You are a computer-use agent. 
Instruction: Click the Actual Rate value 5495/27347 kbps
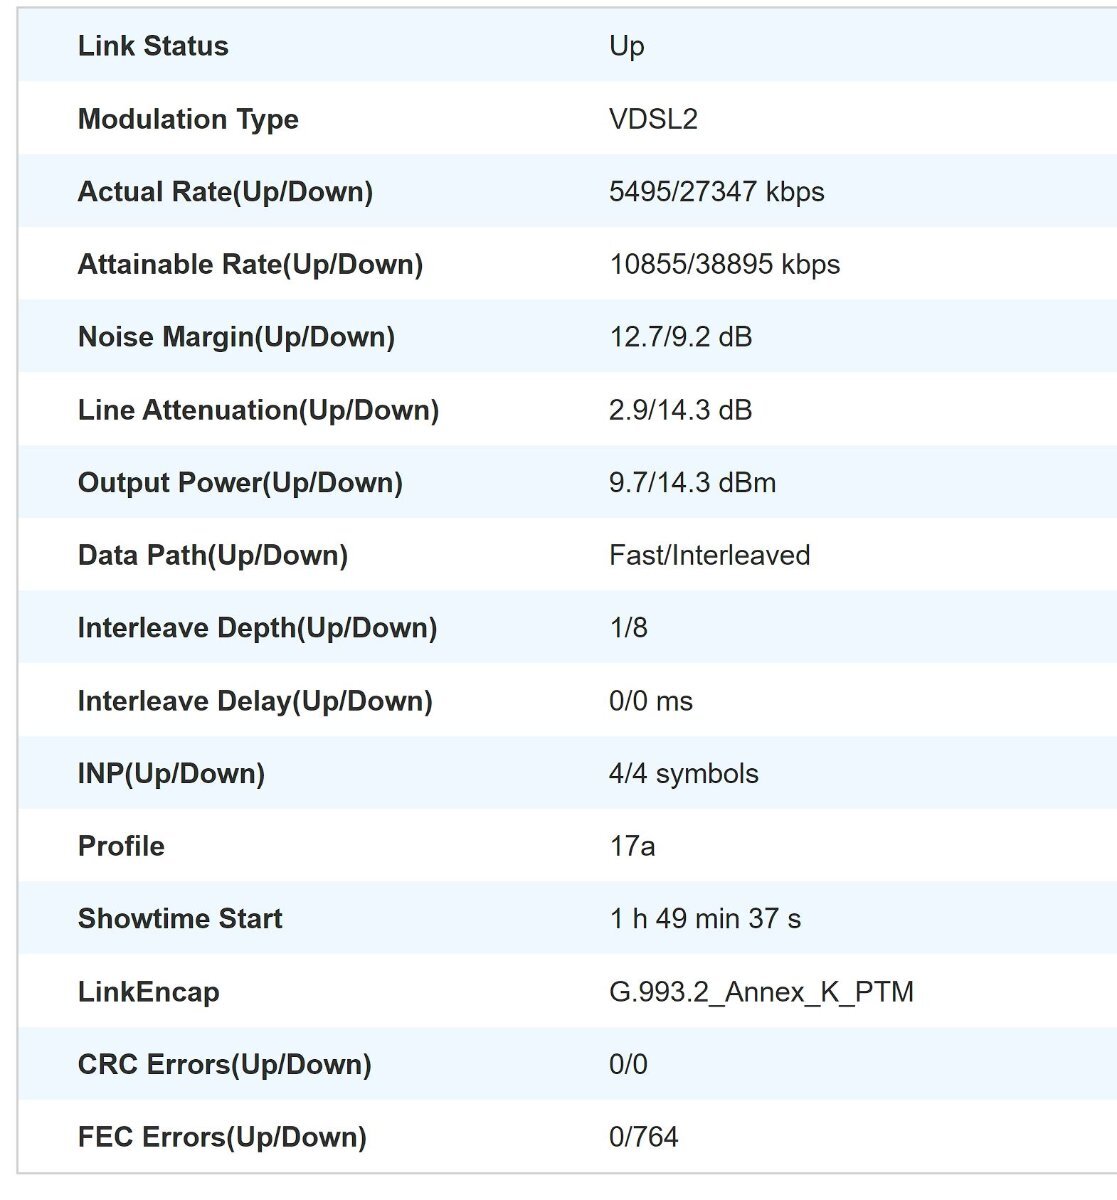click(x=717, y=192)
